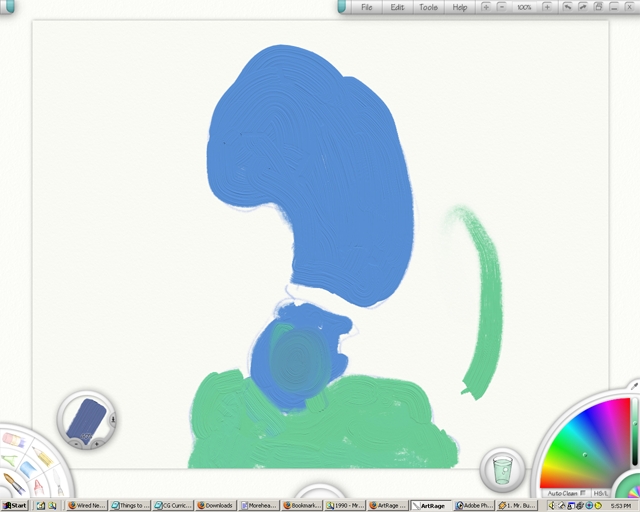The width and height of the screenshot is (640, 512).
Task: Click the 5:53 PM system clock
Action: coord(620,506)
